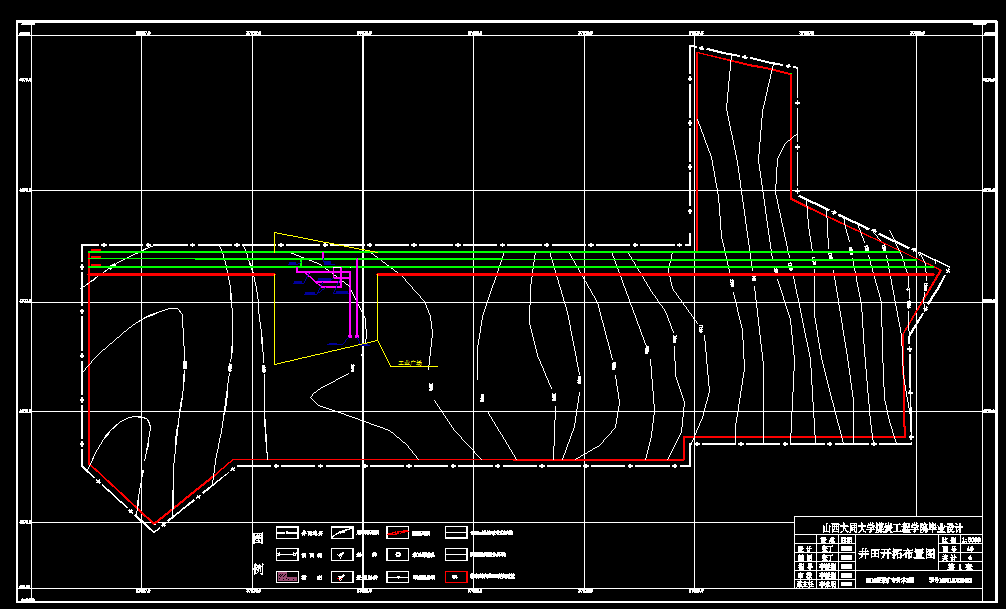This screenshot has height=609, width=1006.
Task: Click the pink hatched legend symbol box
Action: 287,576
